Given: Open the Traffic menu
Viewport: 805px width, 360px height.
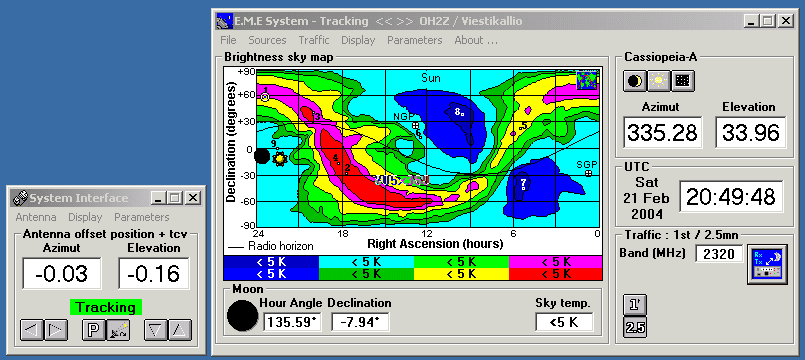Looking at the screenshot, I should [x=314, y=40].
